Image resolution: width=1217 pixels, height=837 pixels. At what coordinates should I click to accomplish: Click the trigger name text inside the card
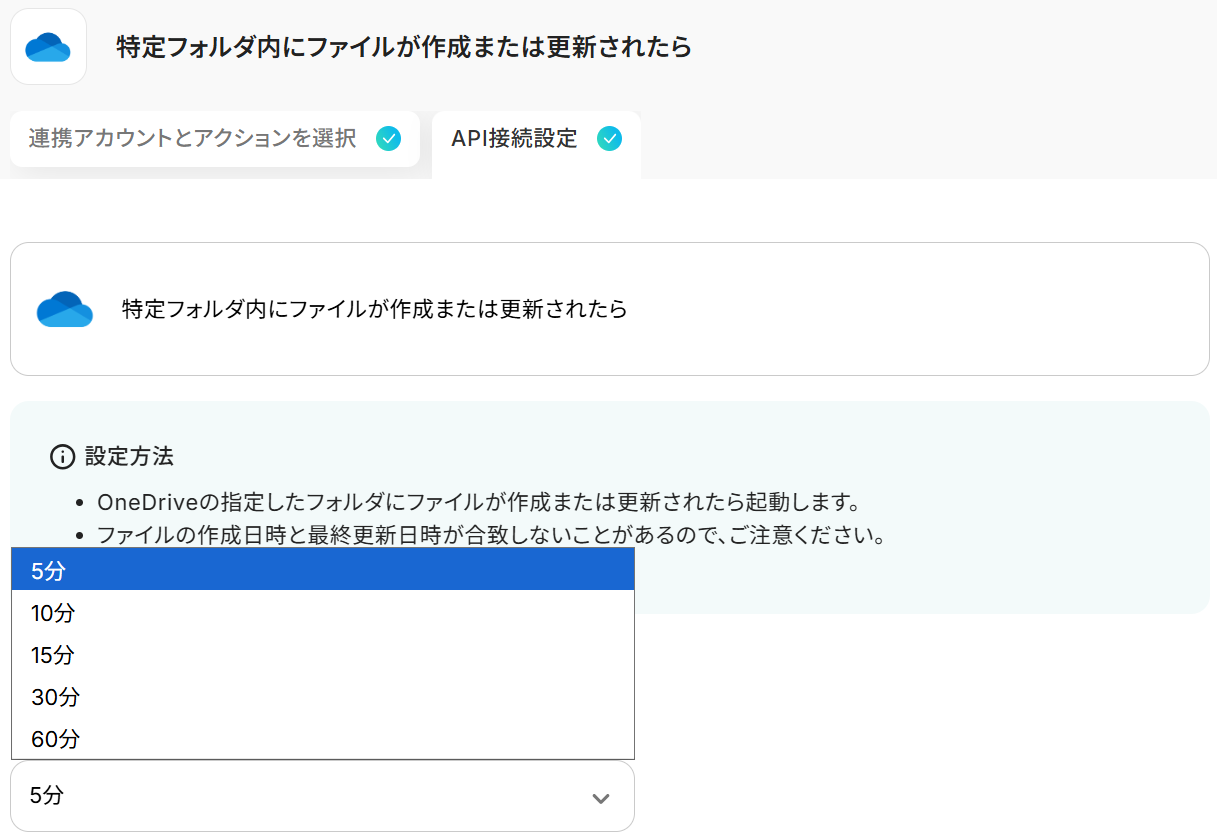tap(374, 309)
